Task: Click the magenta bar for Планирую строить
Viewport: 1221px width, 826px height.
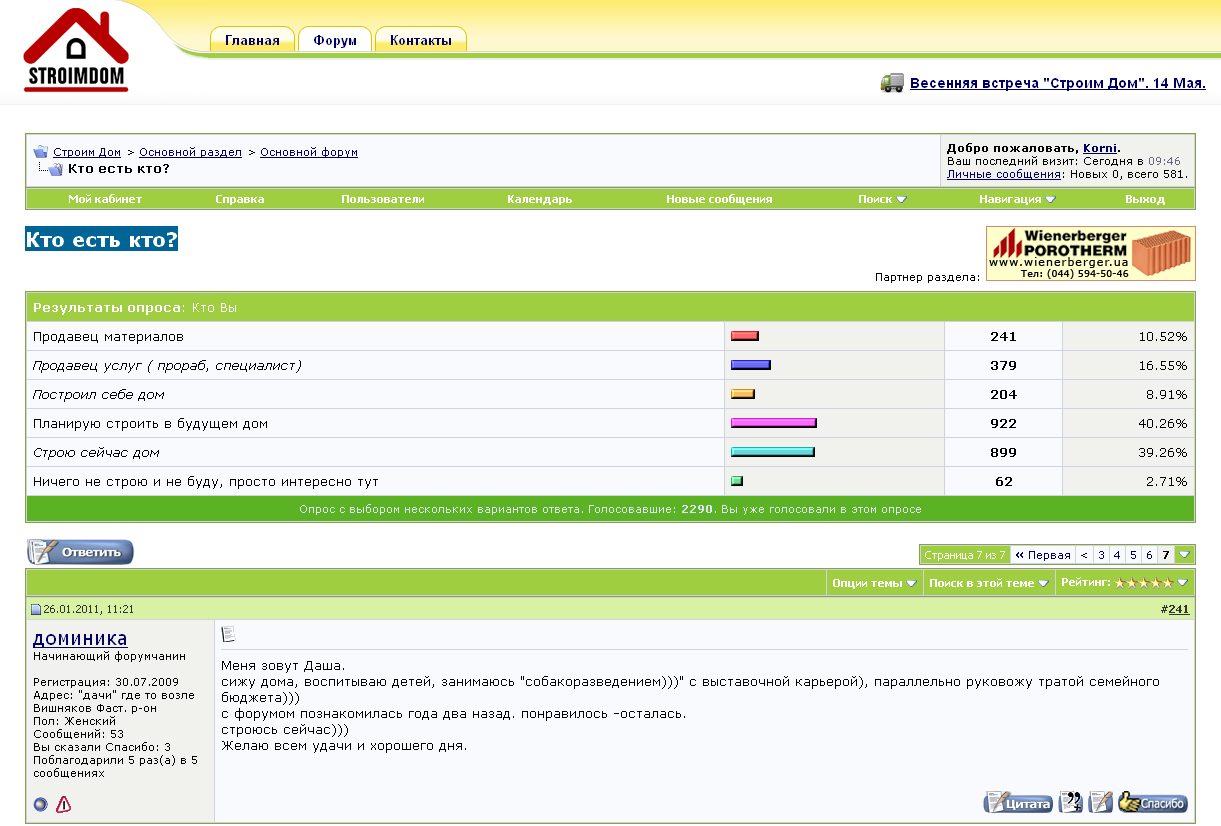Action: pyautogui.click(x=774, y=423)
